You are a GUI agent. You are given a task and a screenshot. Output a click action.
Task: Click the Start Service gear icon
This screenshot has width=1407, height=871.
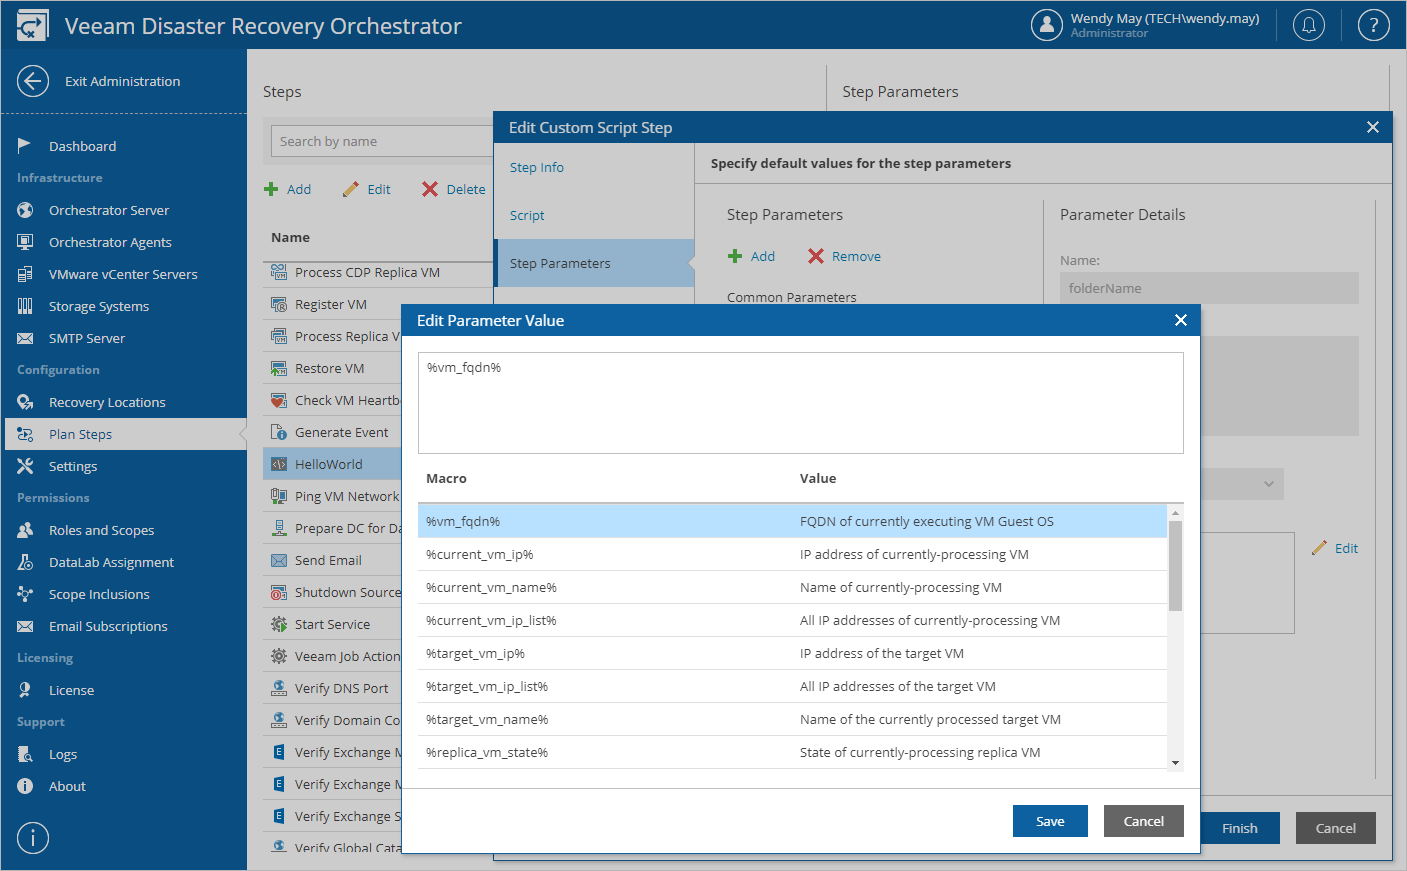[279, 624]
